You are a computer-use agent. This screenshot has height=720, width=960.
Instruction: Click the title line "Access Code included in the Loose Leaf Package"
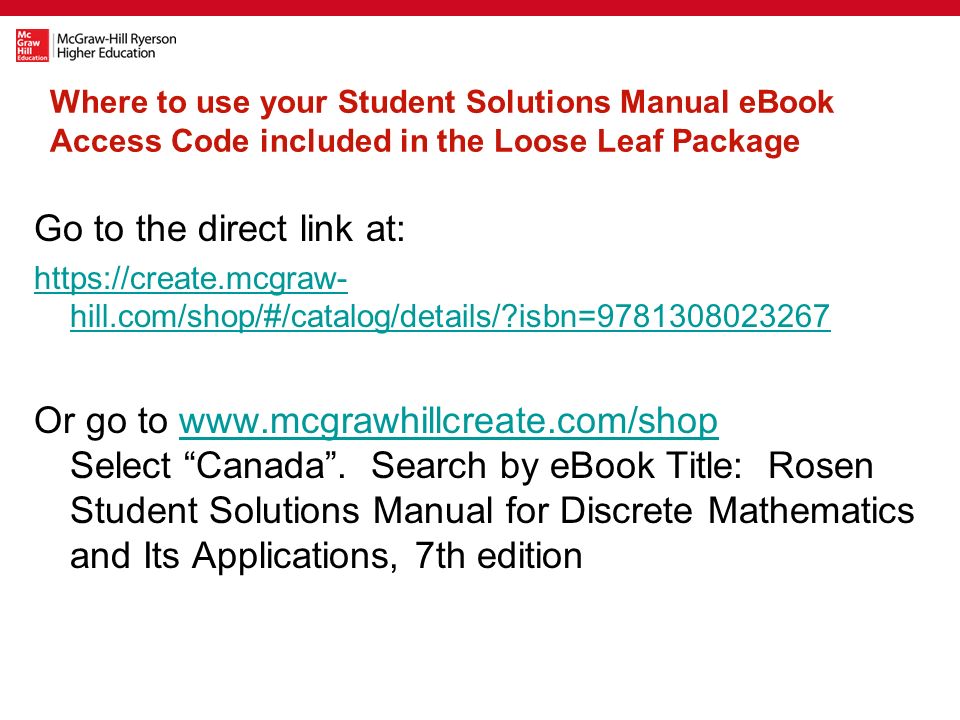point(425,141)
